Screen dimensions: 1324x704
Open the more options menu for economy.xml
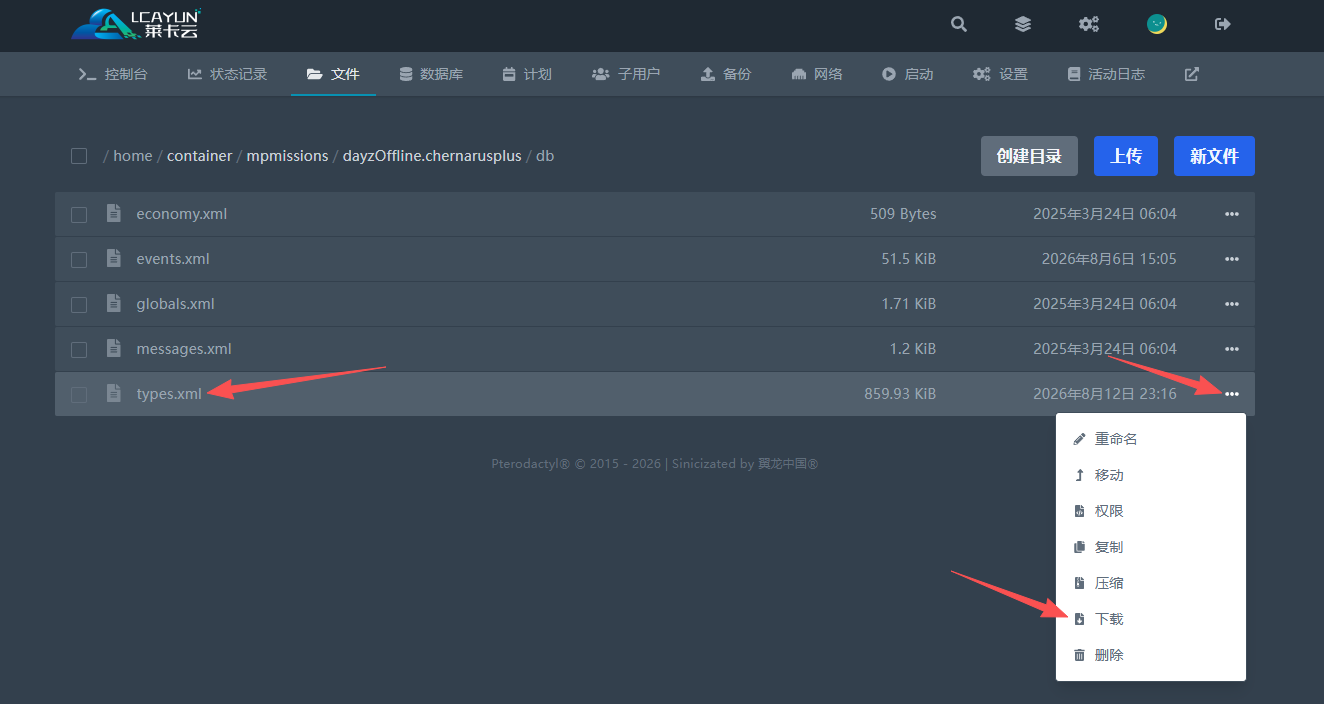click(1232, 214)
